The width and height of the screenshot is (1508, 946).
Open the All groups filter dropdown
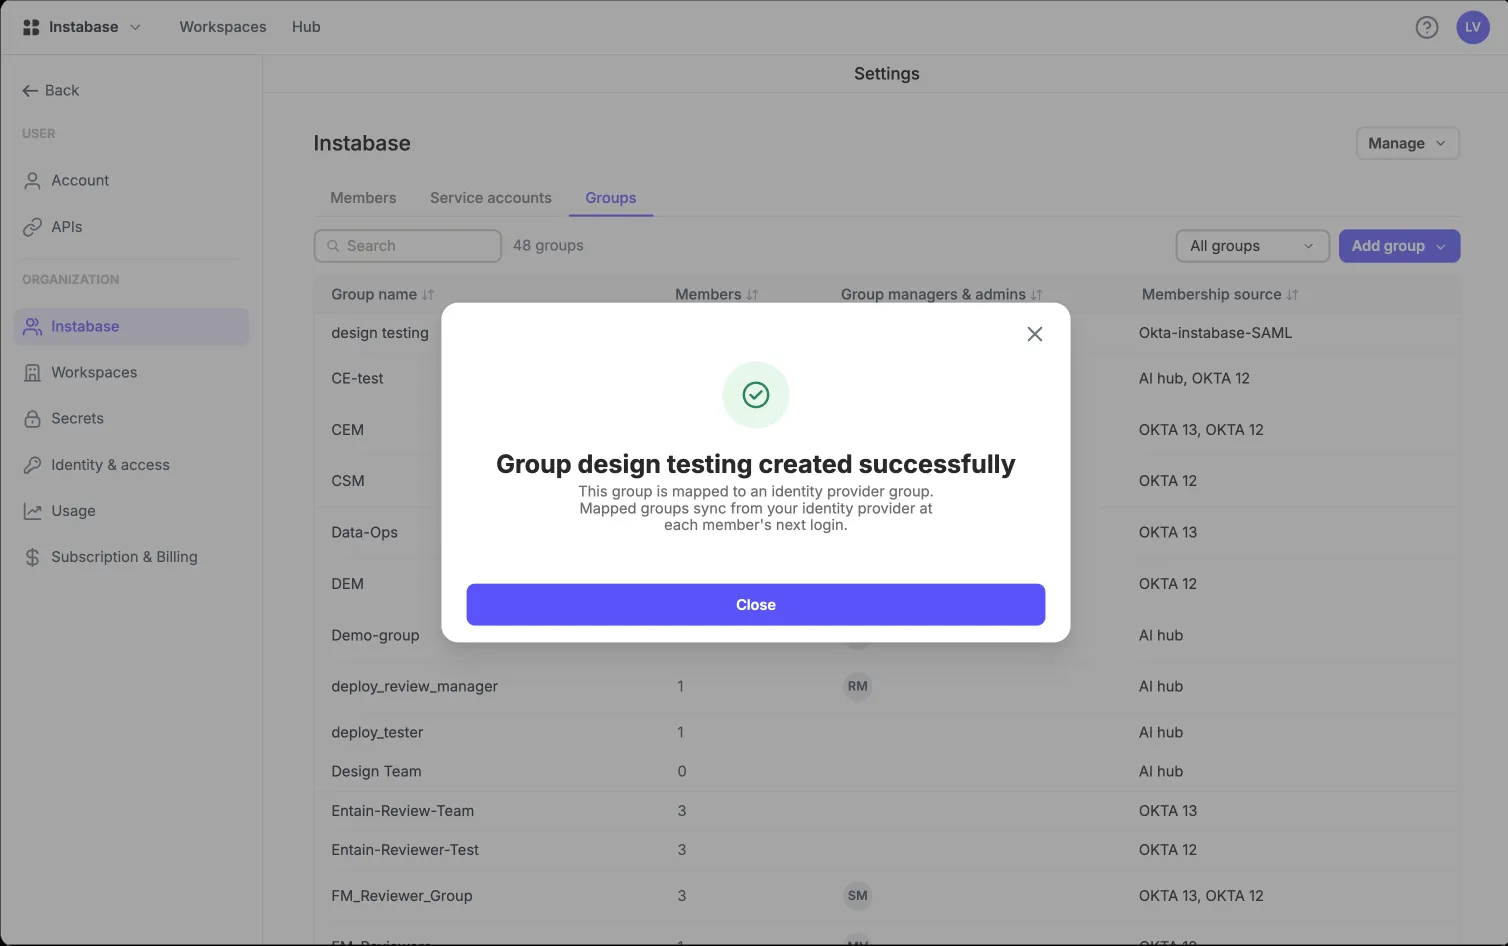1252,246
